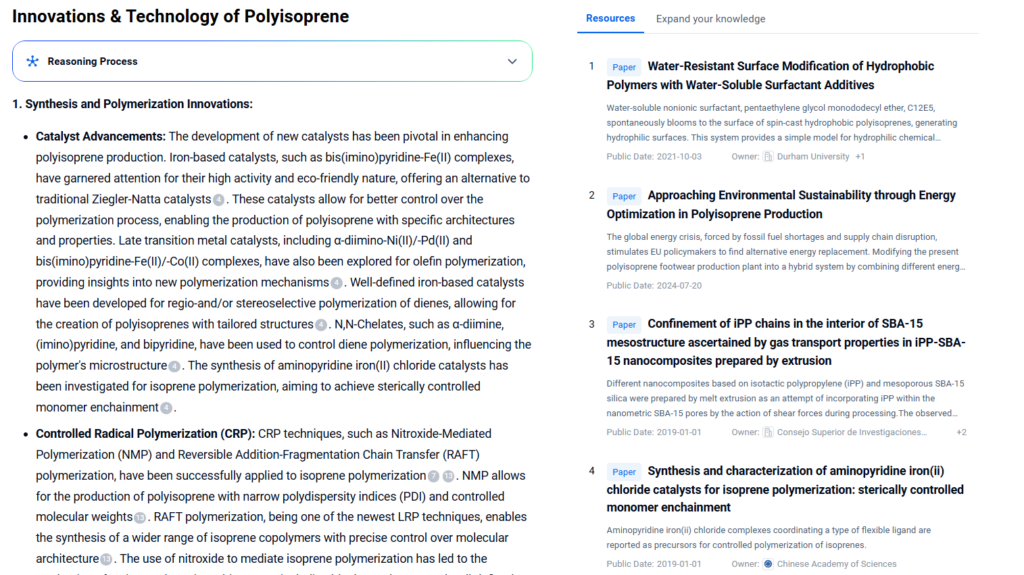
Task: Click citation badge after 'controlled molecular weights'
Action: coord(139,518)
